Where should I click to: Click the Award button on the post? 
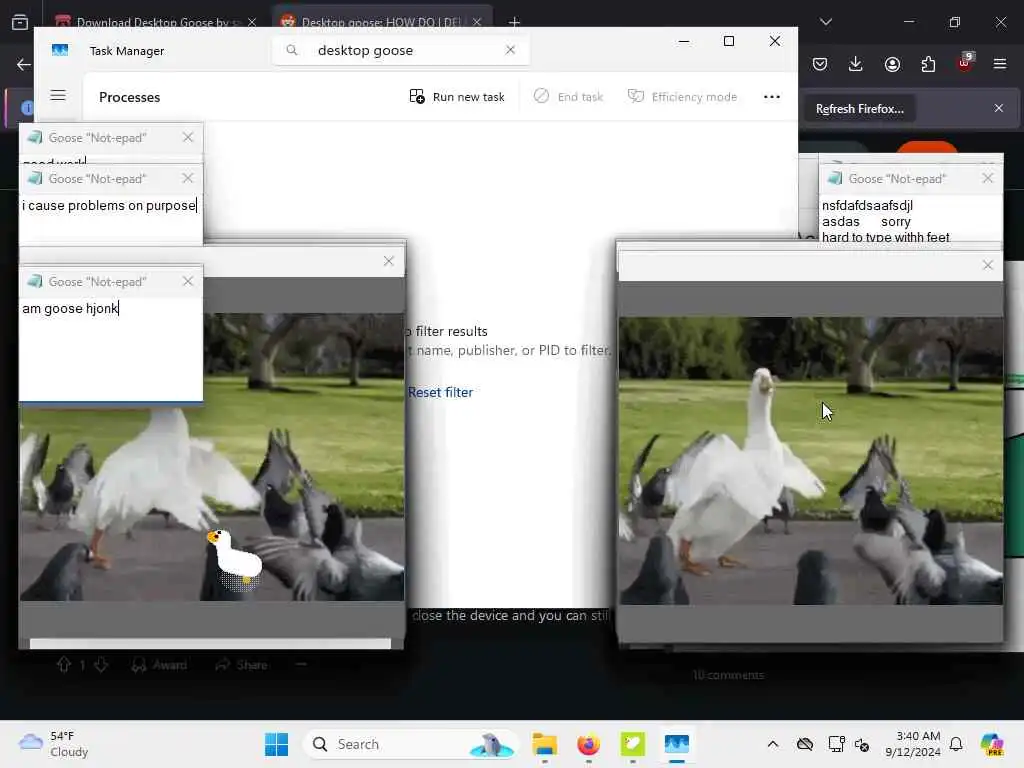pyautogui.click(x=159, y=665)
